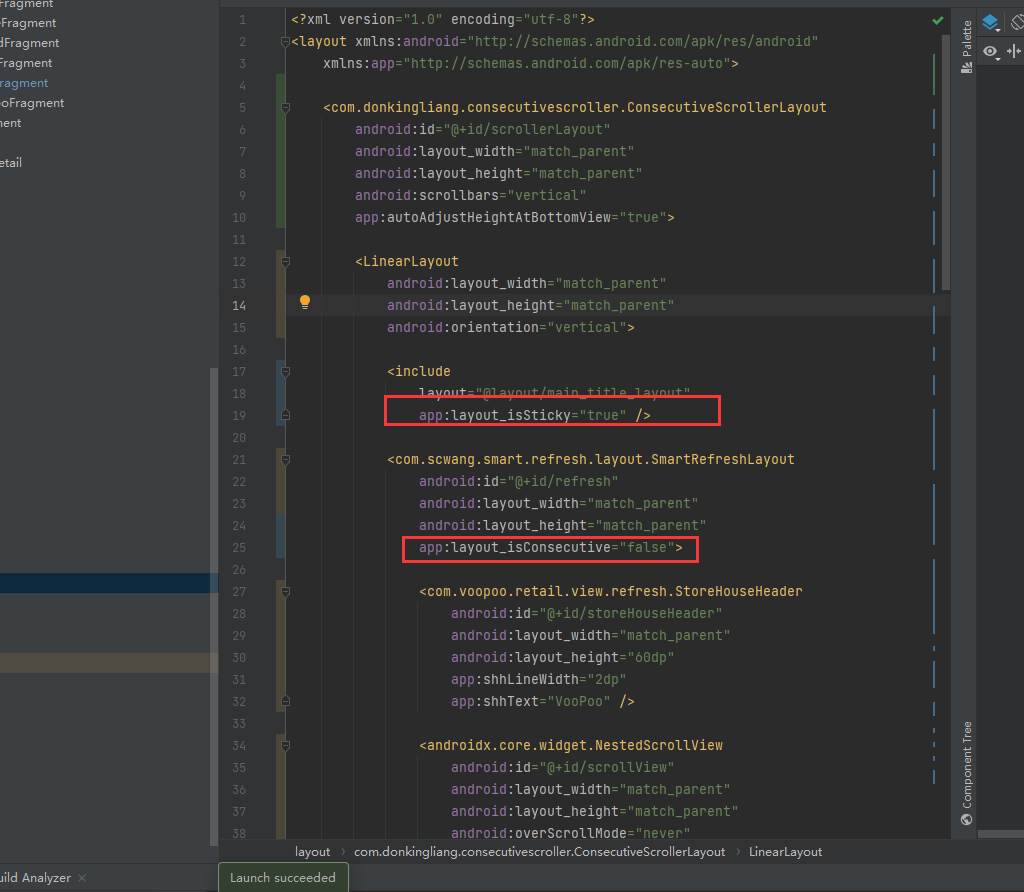
Task: Click layout_height="60dp" on line 30
Action: pos(594,658)
